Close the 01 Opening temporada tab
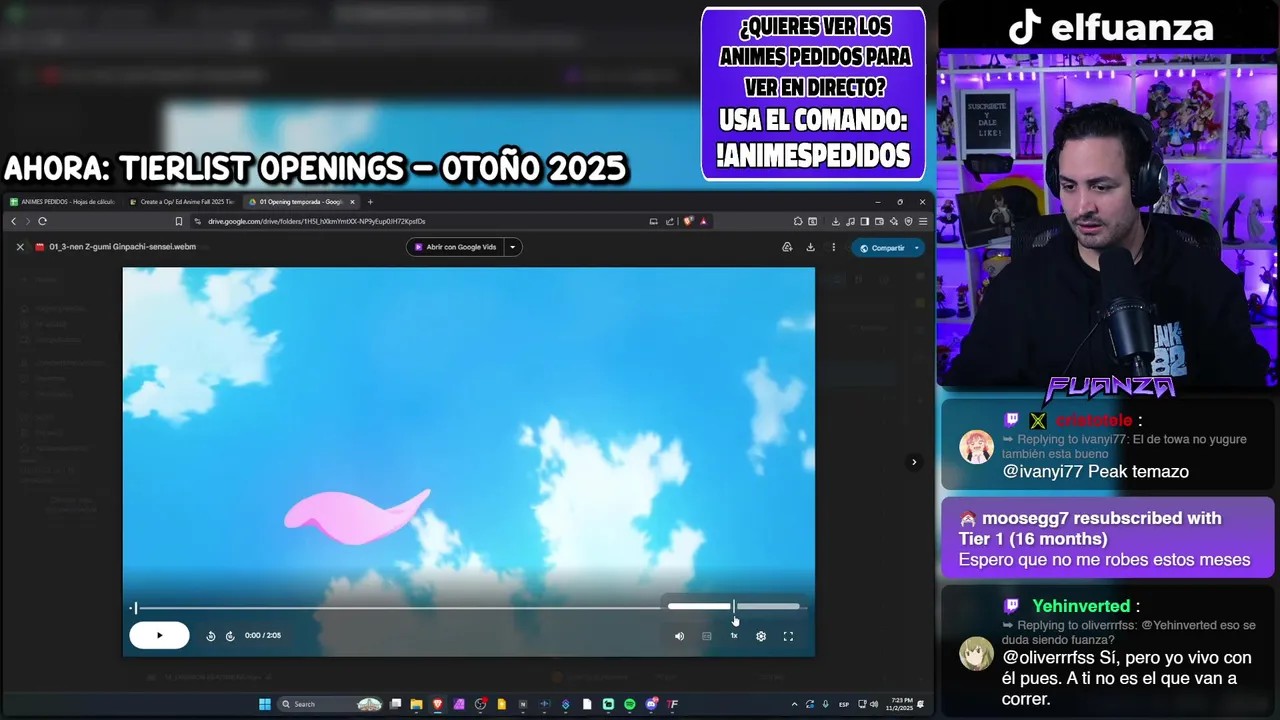 [x=353, y=202]
